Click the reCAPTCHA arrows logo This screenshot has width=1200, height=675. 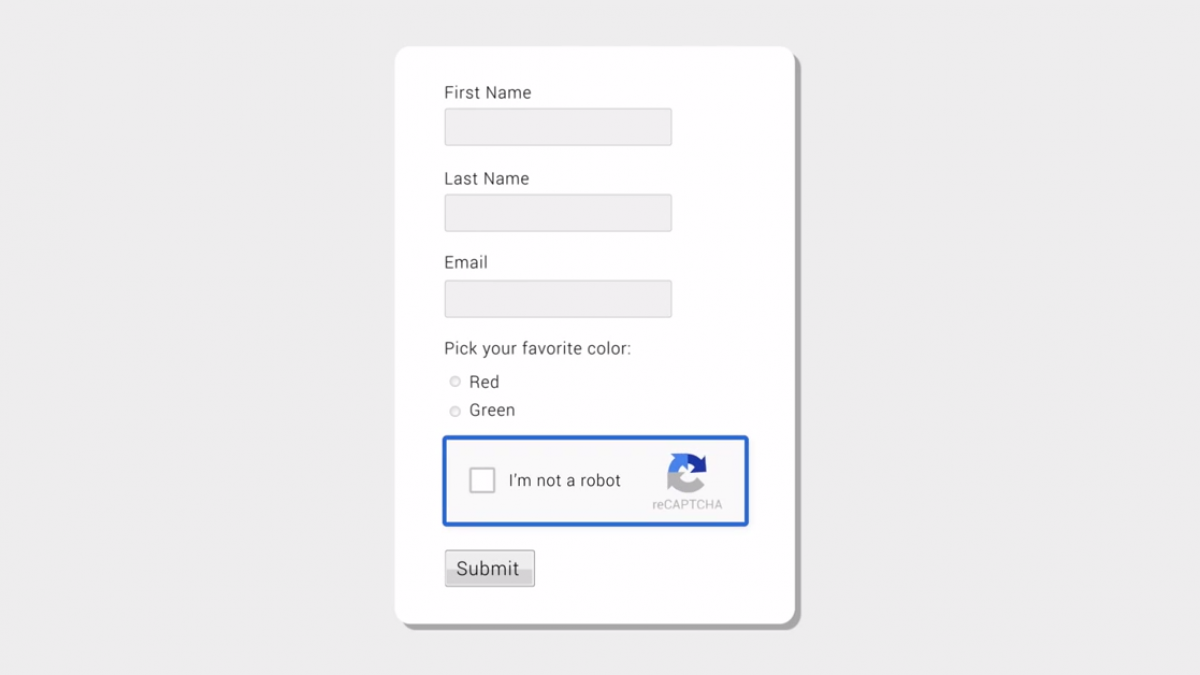click(x=687, y=472)
